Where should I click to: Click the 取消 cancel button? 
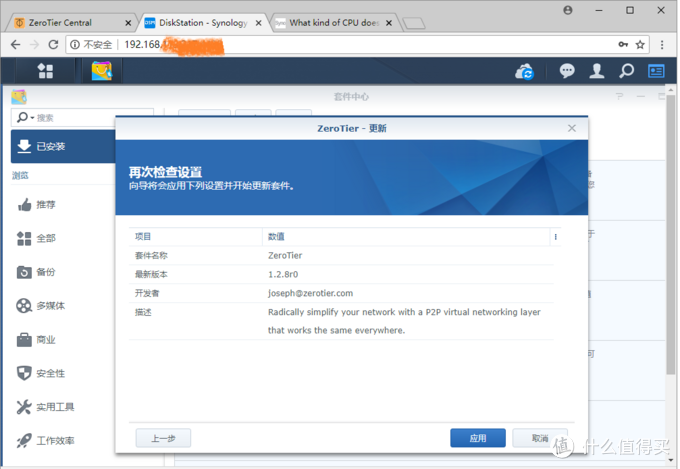point(540,438)
